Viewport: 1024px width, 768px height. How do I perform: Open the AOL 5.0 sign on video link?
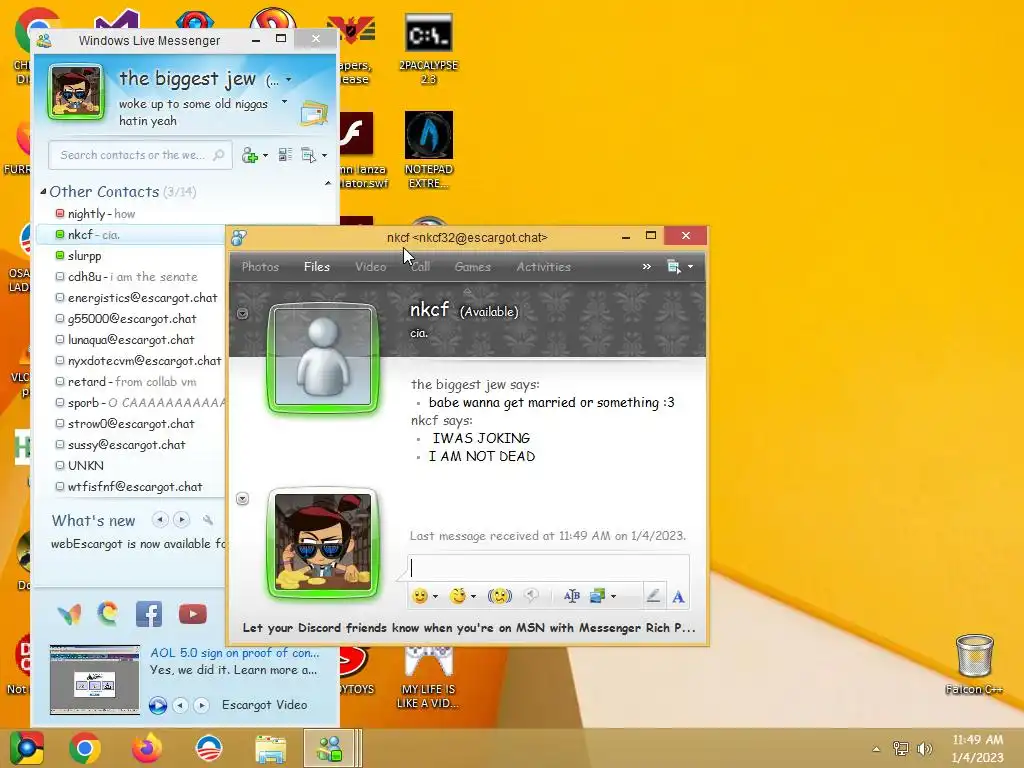(234, 652)
